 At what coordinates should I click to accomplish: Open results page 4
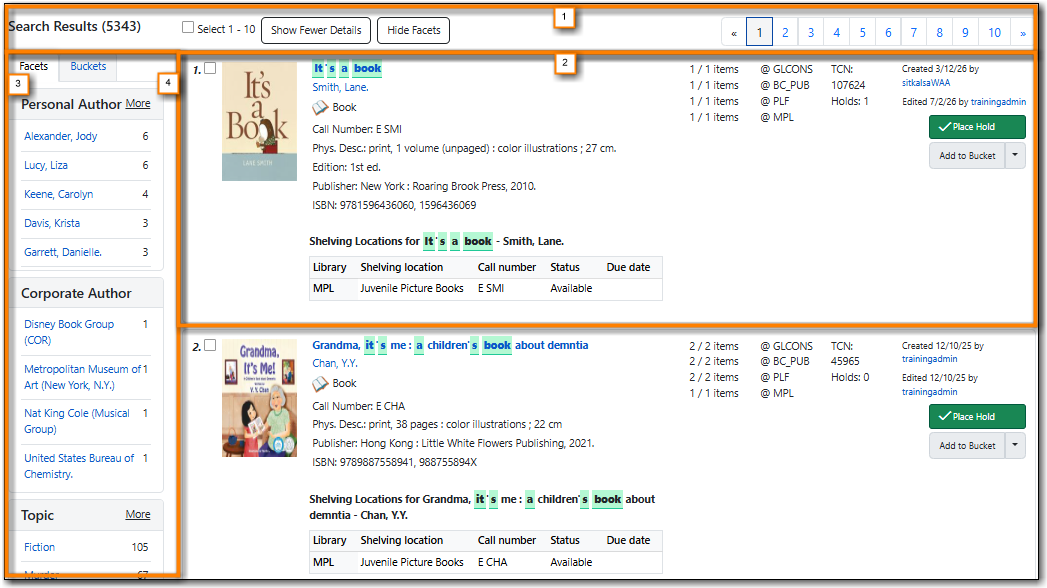tap(836, 32)
